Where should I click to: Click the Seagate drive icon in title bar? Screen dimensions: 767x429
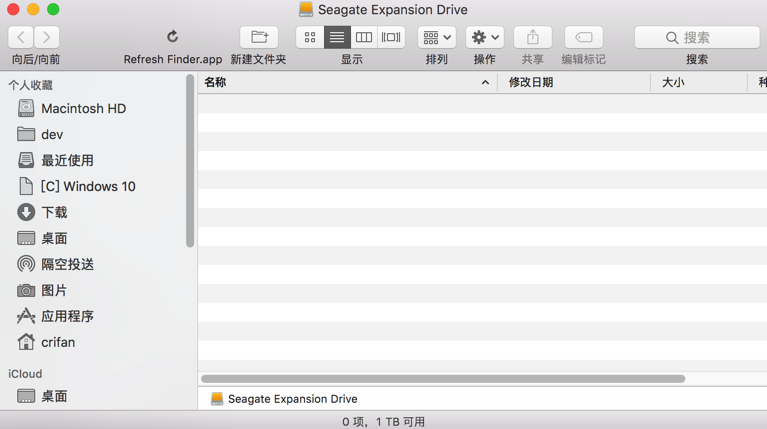click(x=306, y=9)
